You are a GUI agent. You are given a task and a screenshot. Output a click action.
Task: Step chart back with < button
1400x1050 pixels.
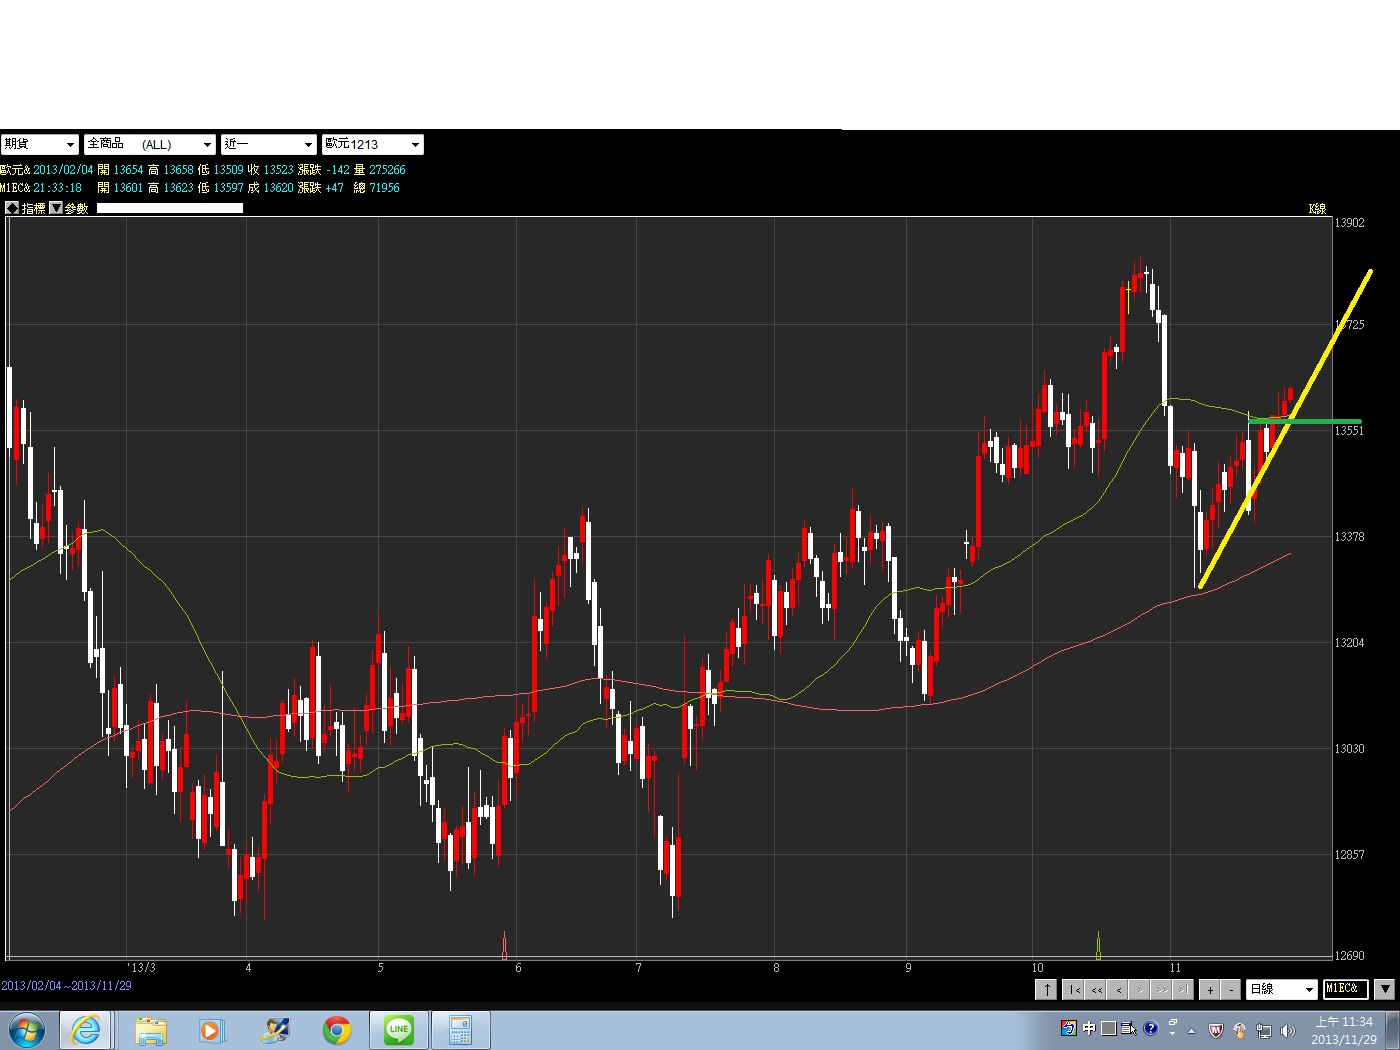pos(1118,989)
